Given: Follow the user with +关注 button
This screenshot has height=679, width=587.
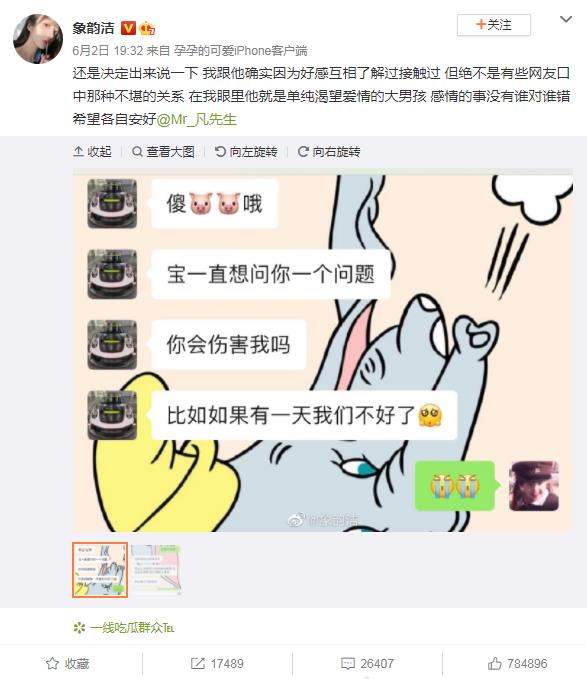Looking at the screenshot, I should [493, 25].
